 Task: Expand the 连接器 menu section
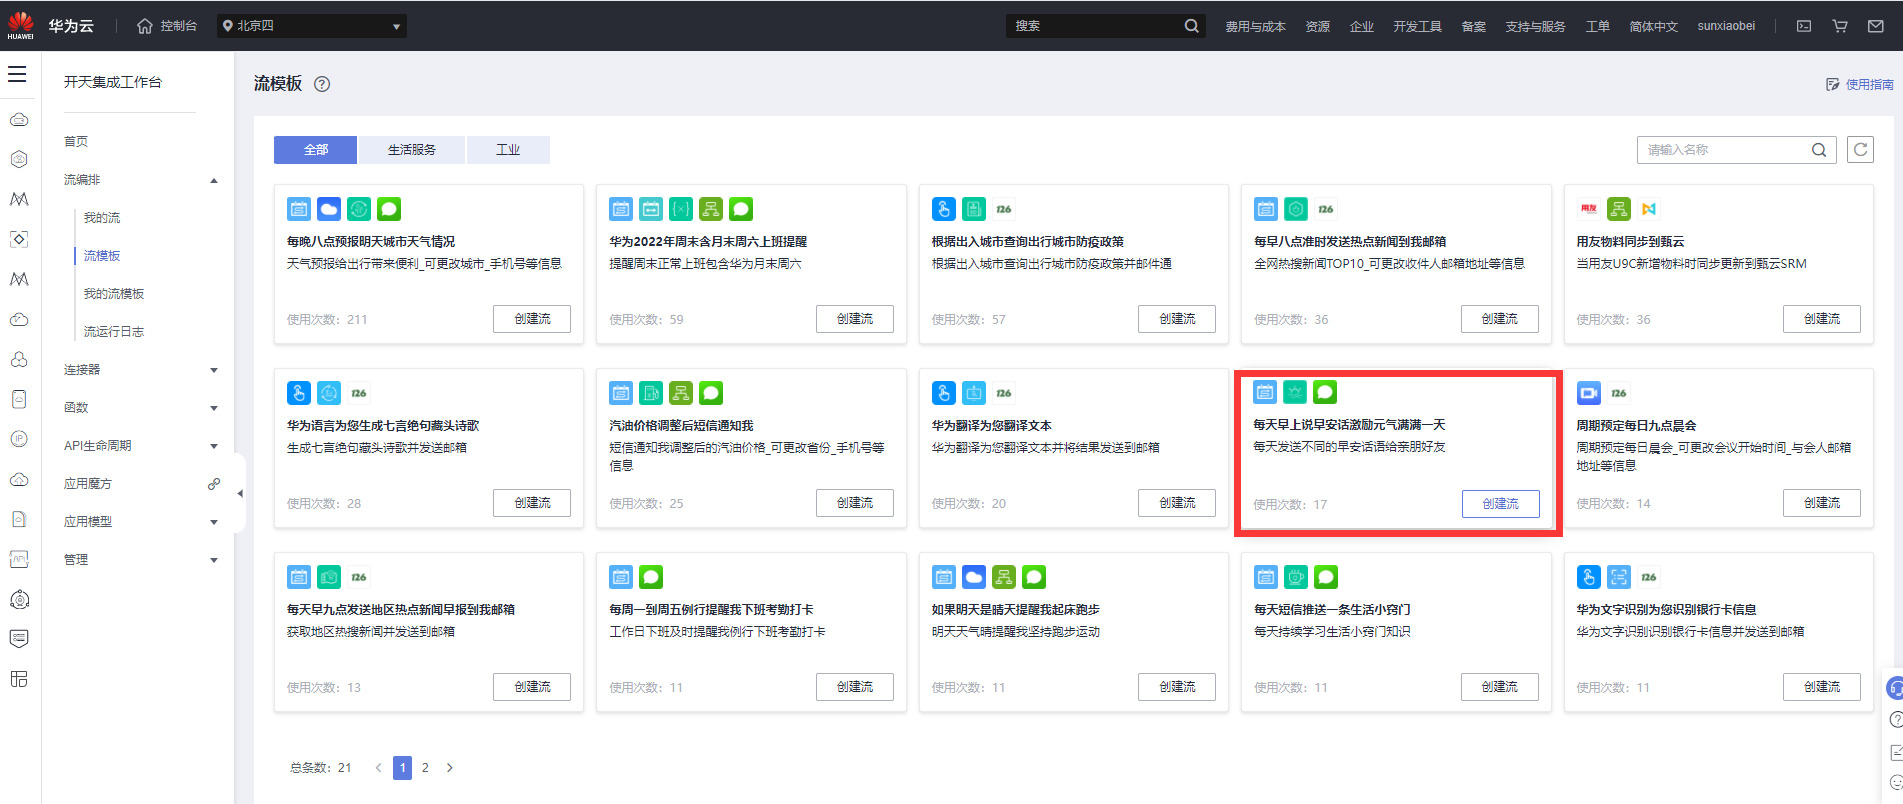tap(214, 371)
